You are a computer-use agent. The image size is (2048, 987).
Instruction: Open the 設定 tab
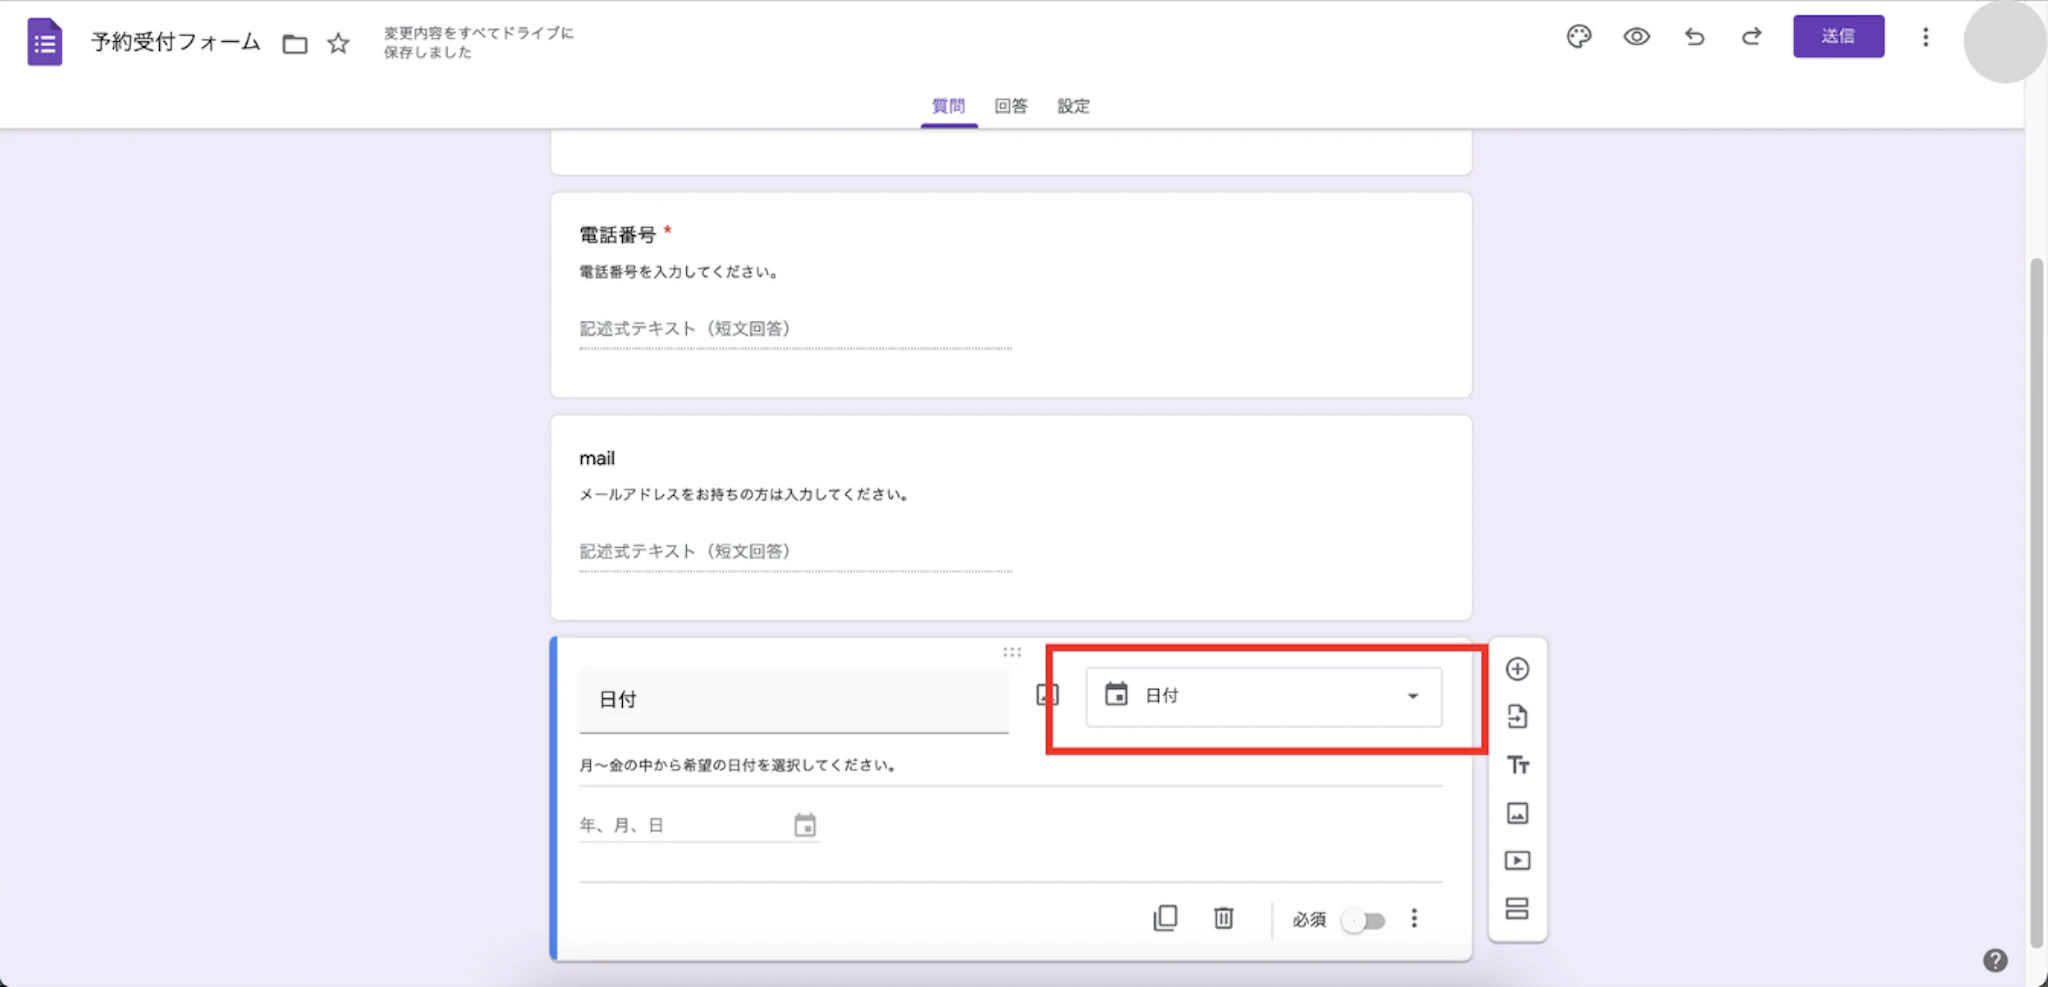(1073, 106)
